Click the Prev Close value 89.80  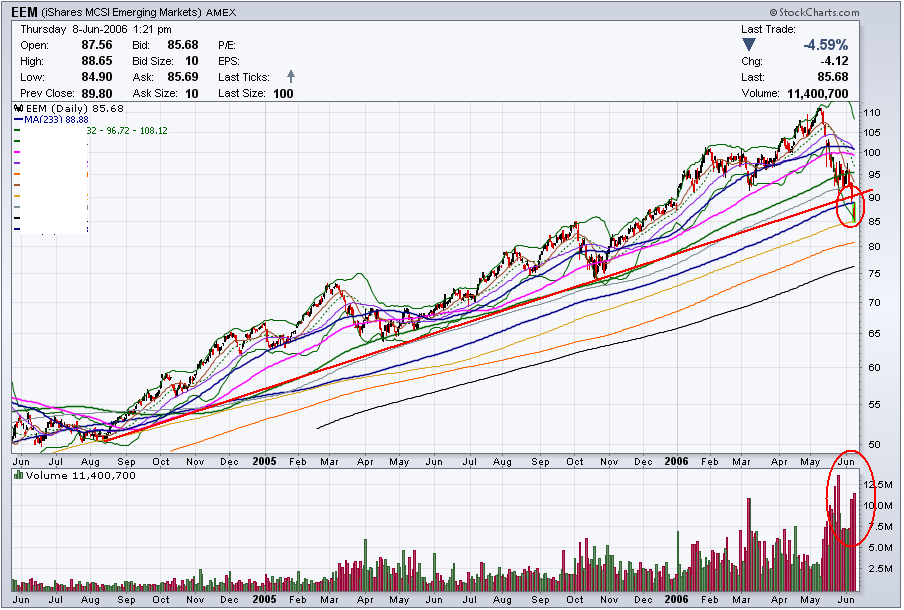pos(96,93)
